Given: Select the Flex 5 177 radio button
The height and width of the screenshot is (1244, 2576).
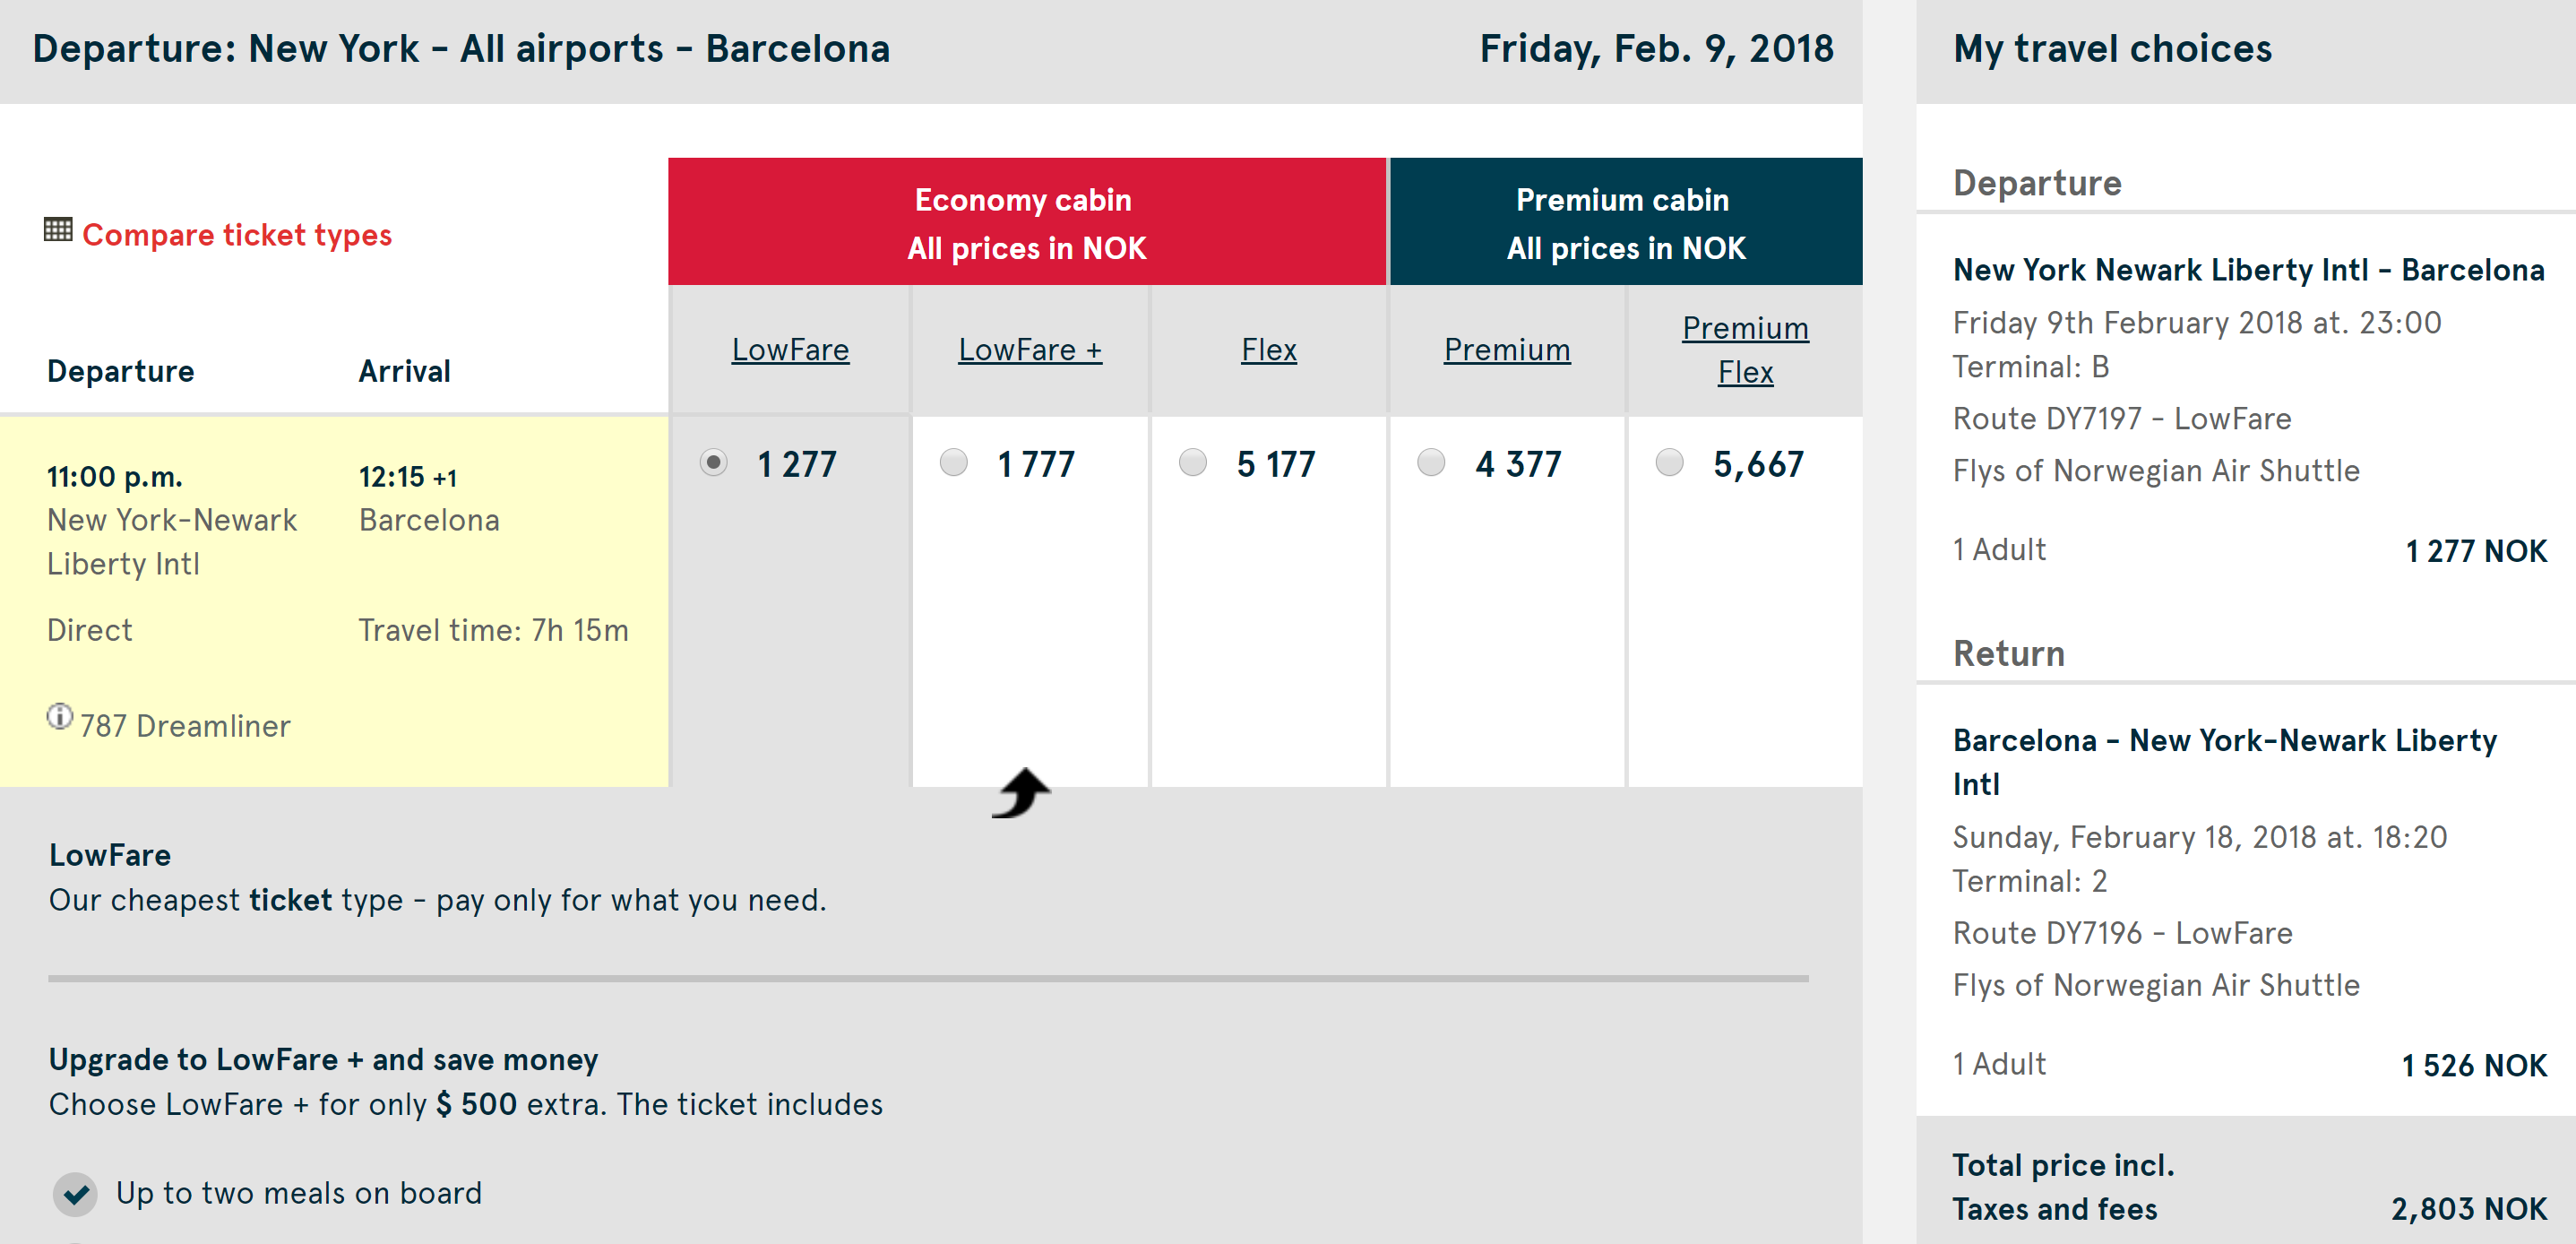Looking at the screenshot, I should [1193, 462].
